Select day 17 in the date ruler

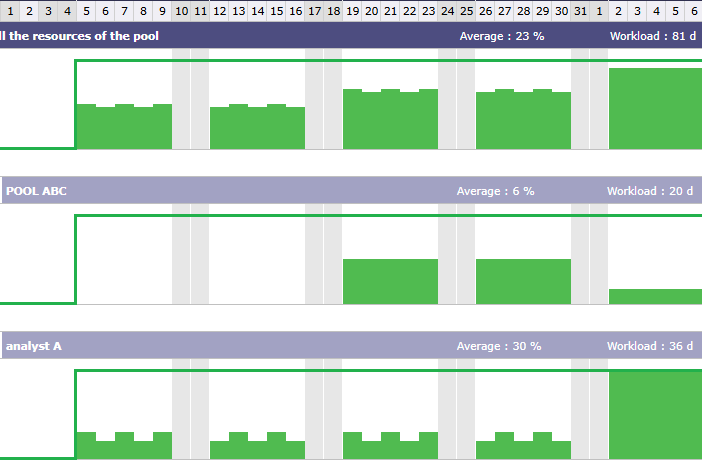pos(314,11)
